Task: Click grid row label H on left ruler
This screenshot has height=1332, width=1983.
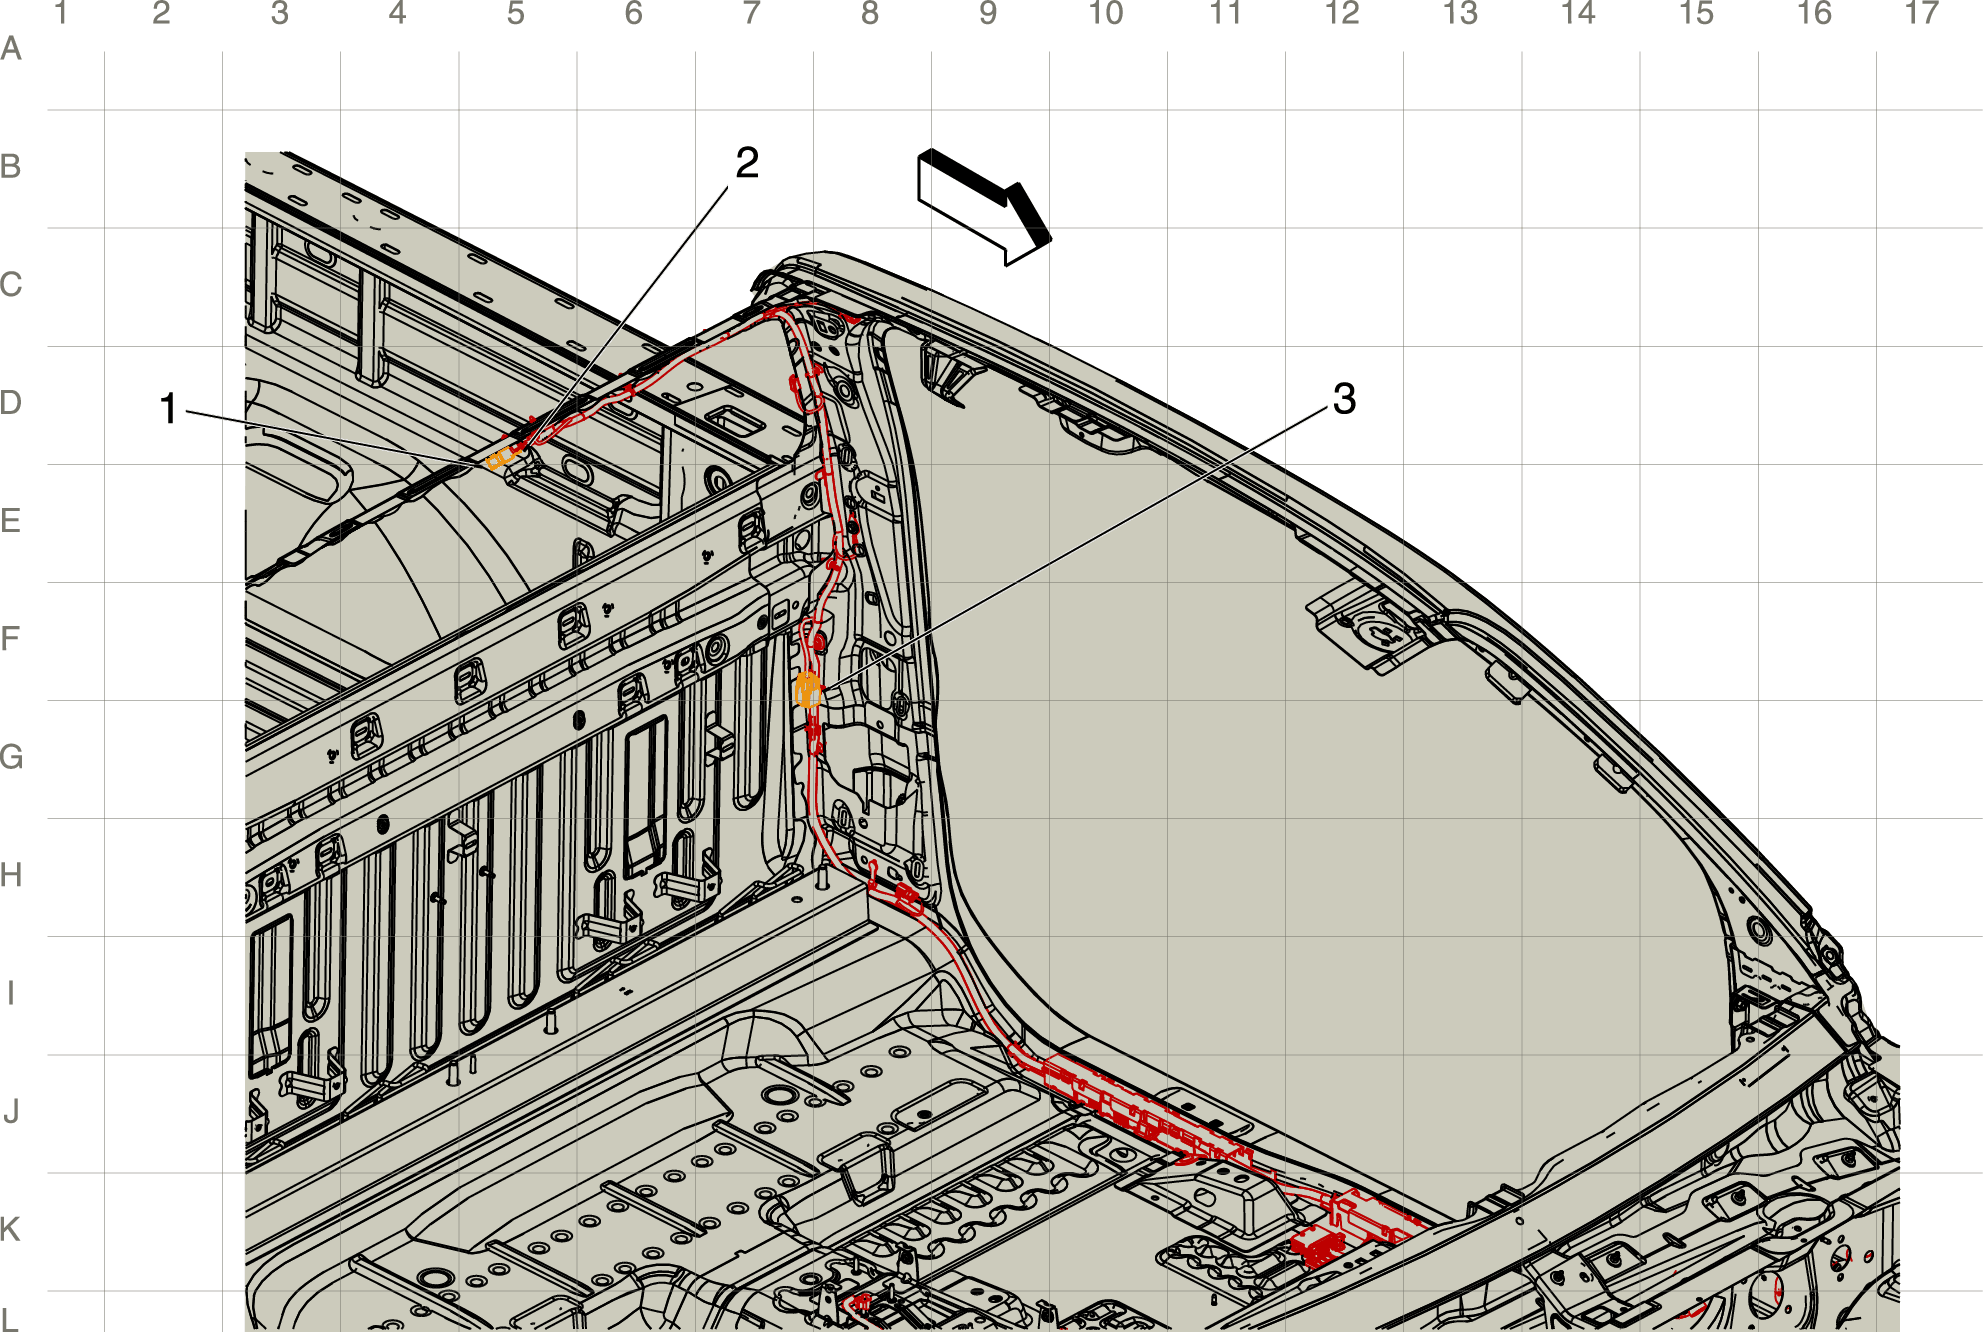Action: [x=11, y=876]
